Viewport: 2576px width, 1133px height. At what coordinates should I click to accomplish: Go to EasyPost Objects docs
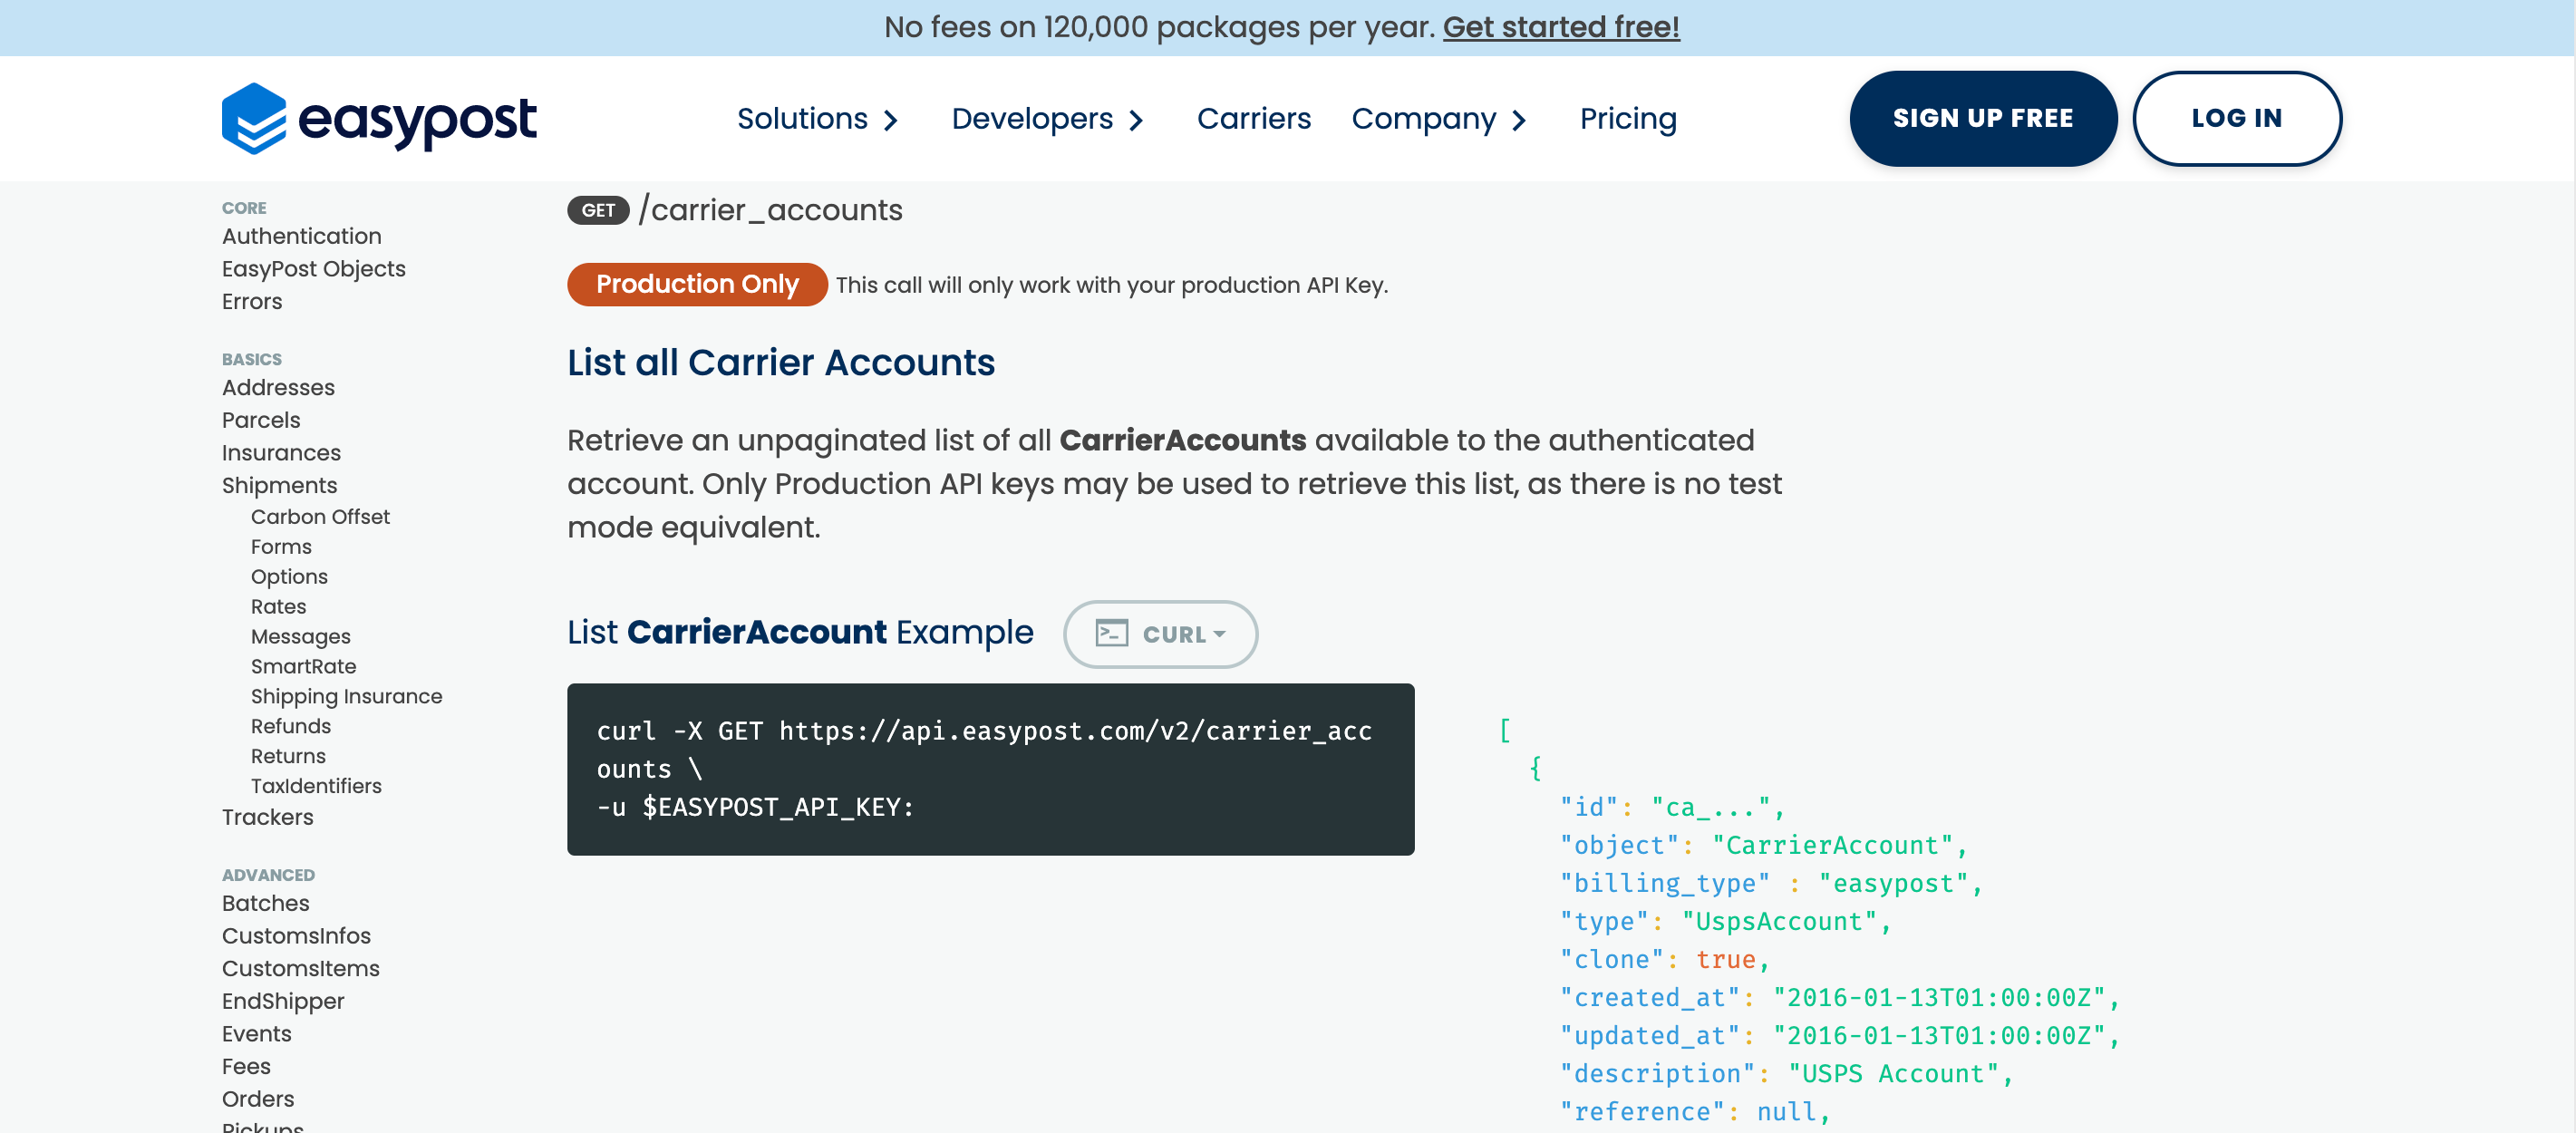313,269
